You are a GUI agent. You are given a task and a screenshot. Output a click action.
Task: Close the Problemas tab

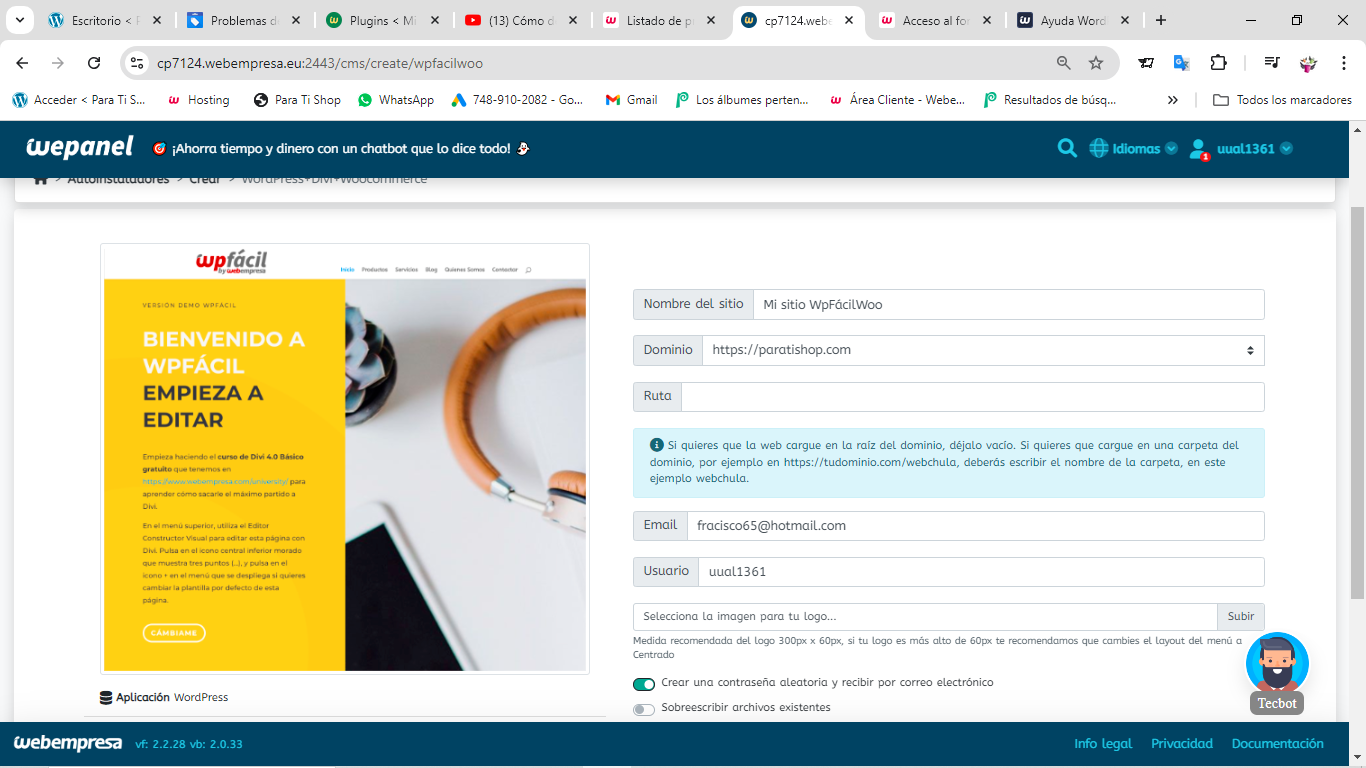pos(298,20)
